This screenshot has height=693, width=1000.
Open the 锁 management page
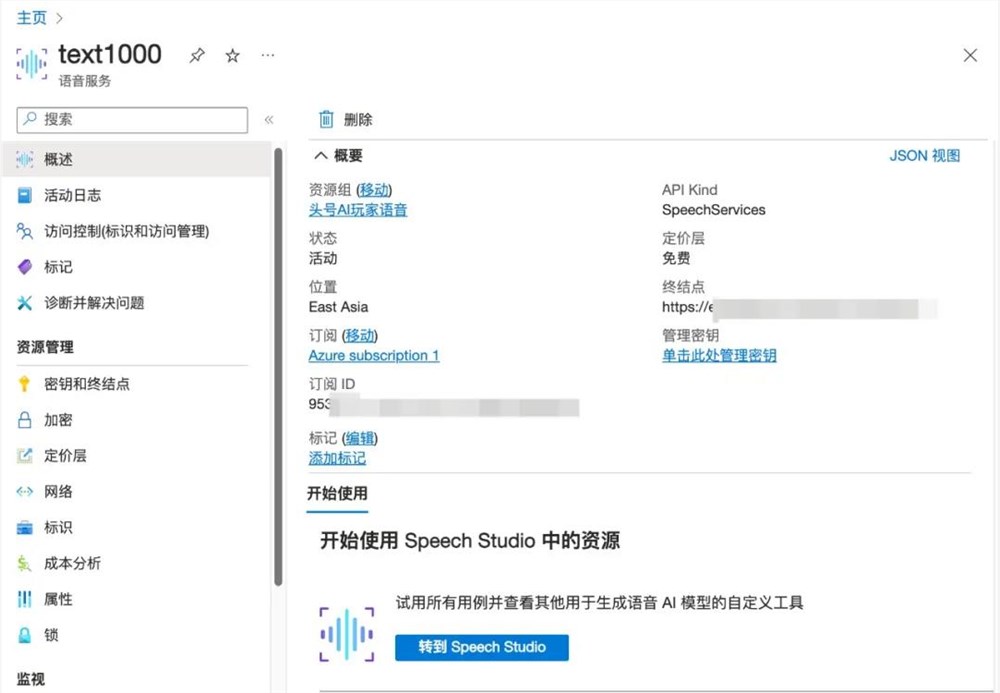pos(50,635)
